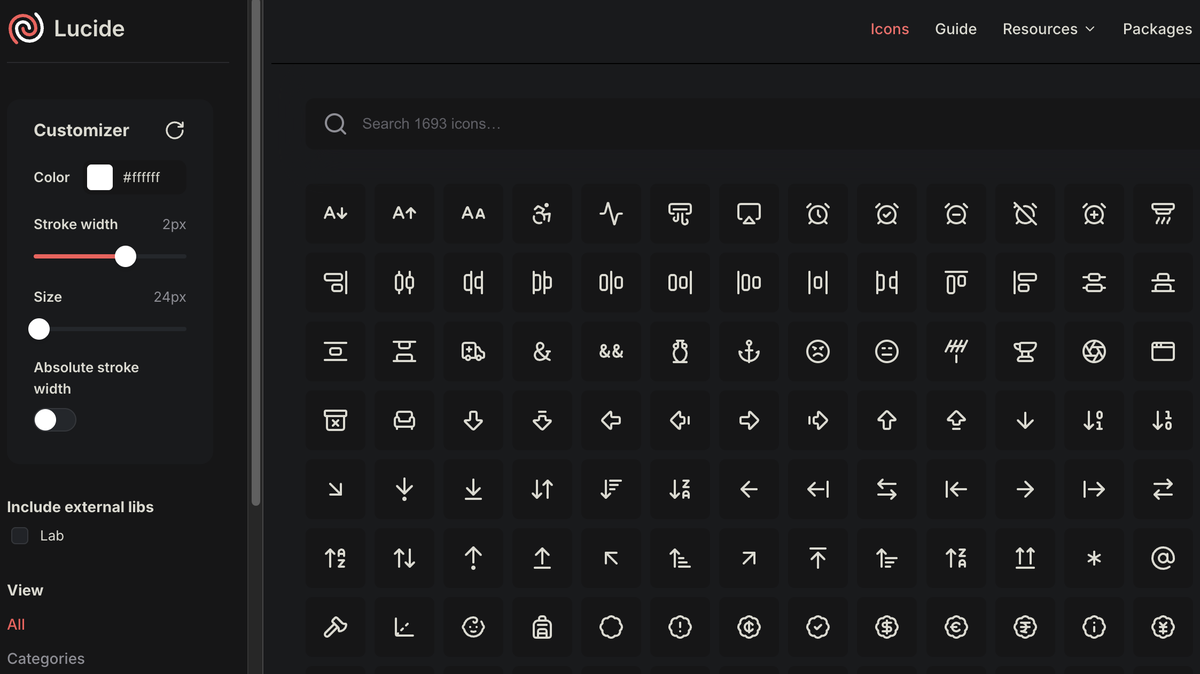The image size is (1200, 674).
Task: Click the Size slider handle
Action: click(x=39, y=328)
